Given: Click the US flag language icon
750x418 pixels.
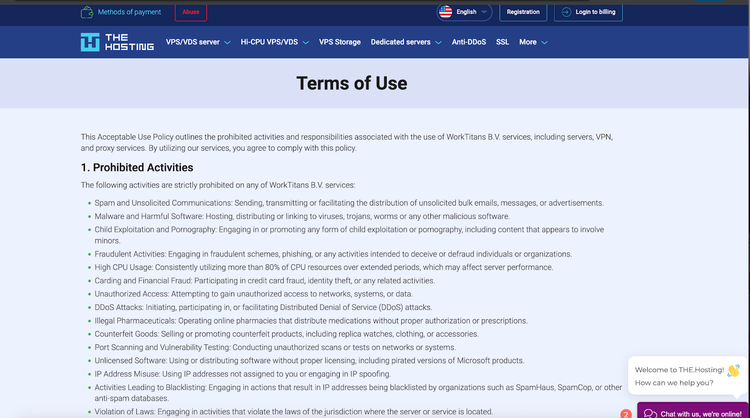Looking at the screenshot, I should click(x=445, y=12).
